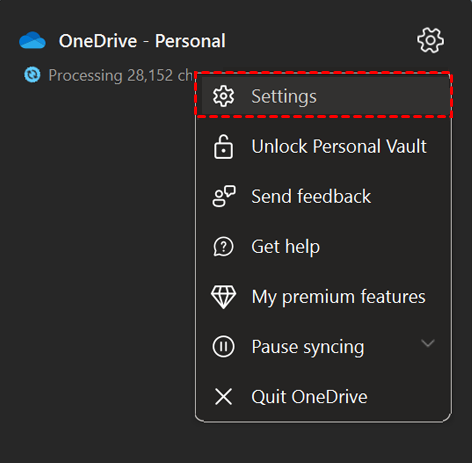Click the blue OneDrive cloud logo

pos(32,41)
